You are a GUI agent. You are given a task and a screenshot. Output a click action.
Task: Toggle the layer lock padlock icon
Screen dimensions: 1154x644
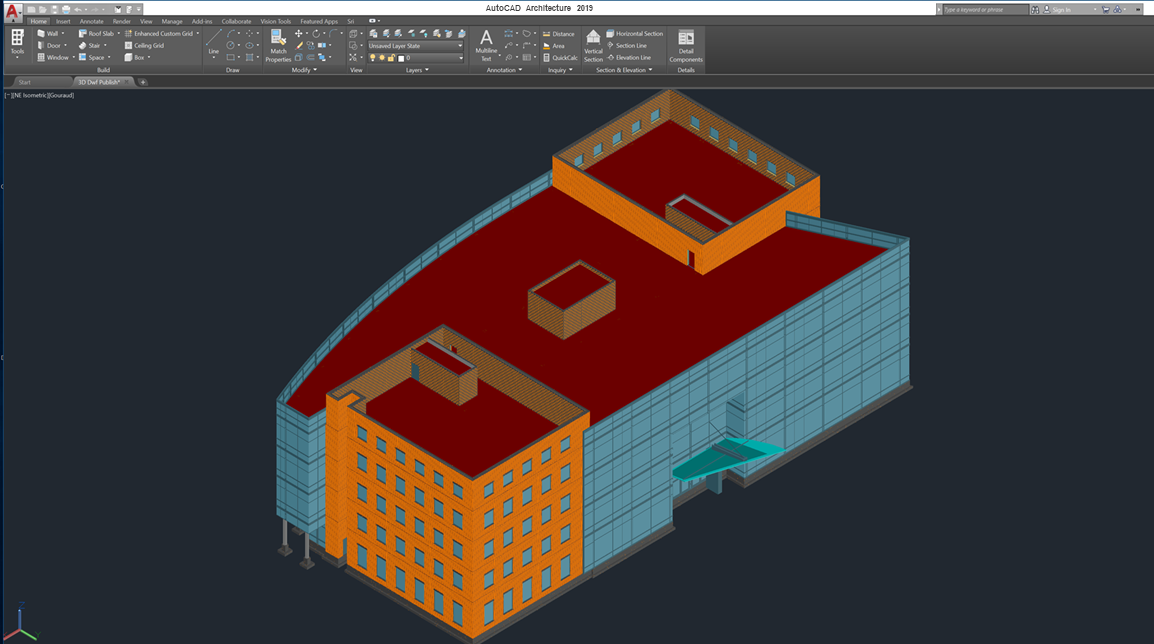391,58
